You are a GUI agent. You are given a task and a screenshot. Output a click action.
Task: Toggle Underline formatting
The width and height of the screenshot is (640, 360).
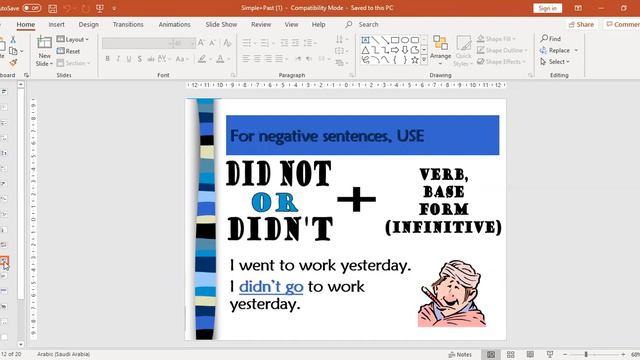click(x=129, y=59)
